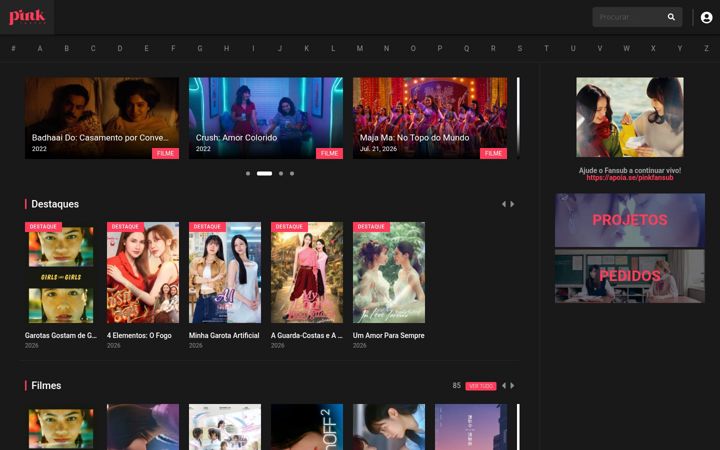Open 4 Elementos: O Fogo poster
Screen dimensions: 720x450
(x=143, y=273)
